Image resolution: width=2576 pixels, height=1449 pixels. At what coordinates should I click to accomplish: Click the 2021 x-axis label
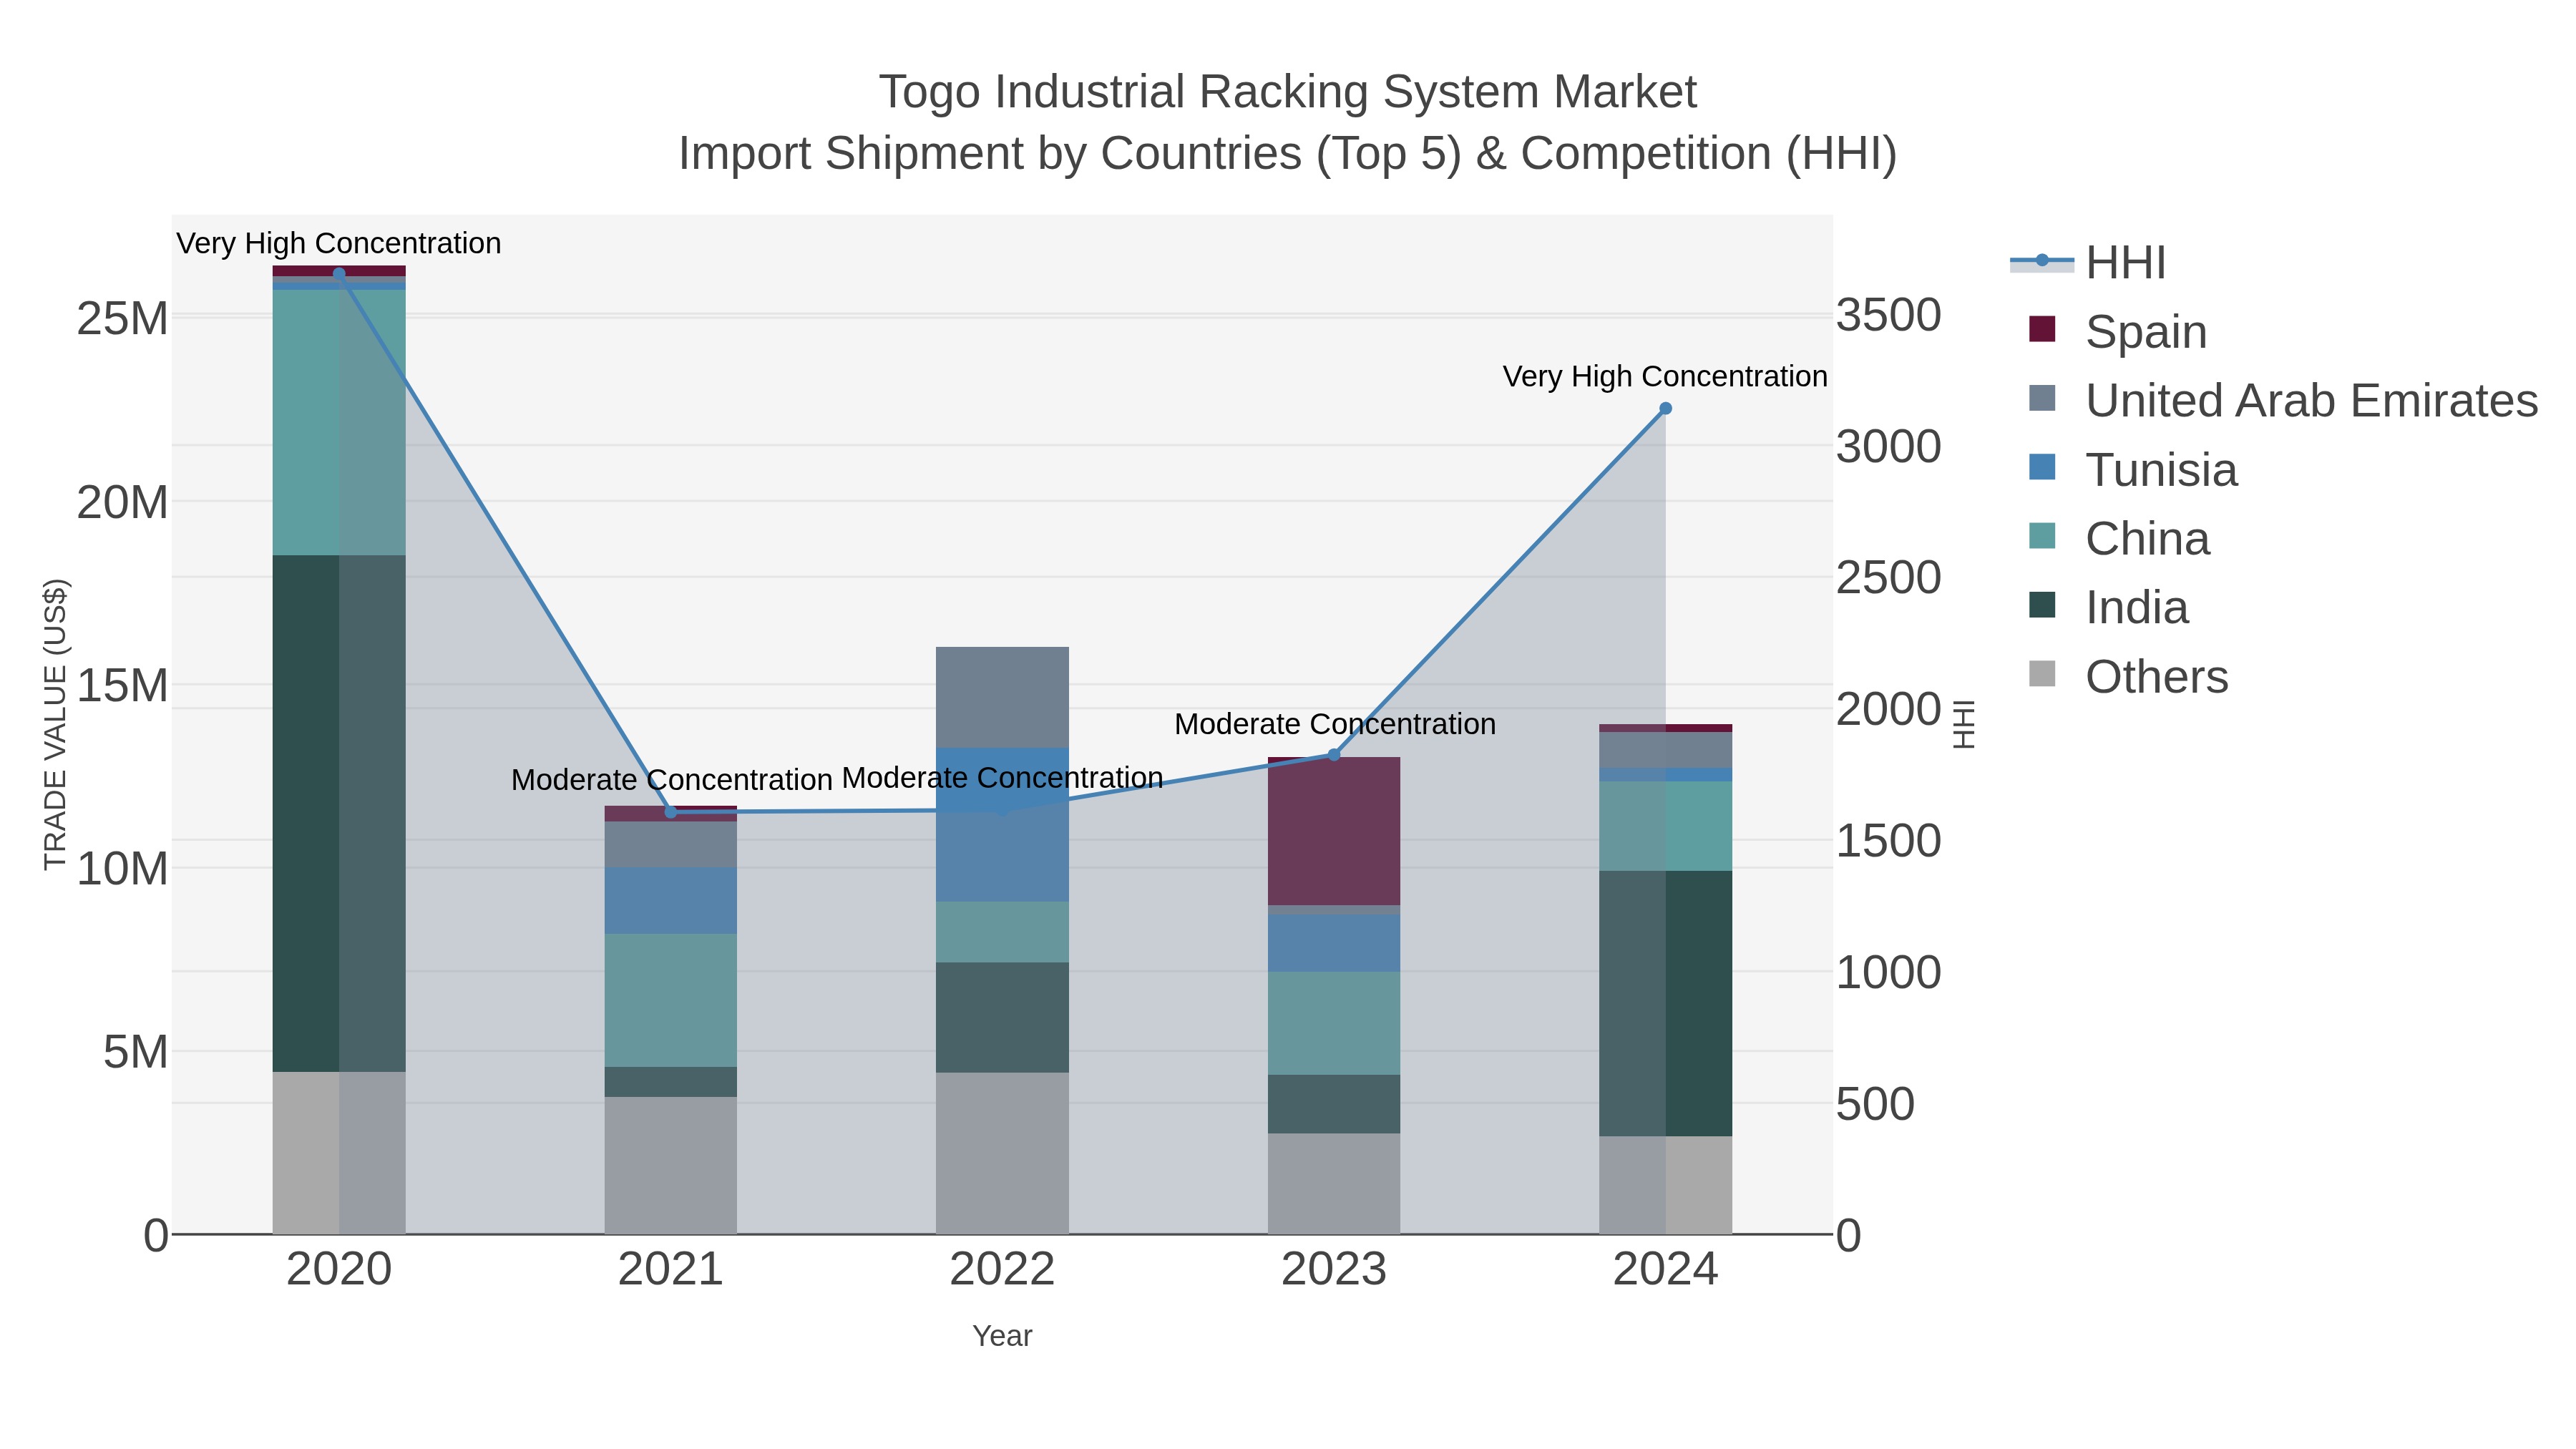click(x=671, y=1269)
